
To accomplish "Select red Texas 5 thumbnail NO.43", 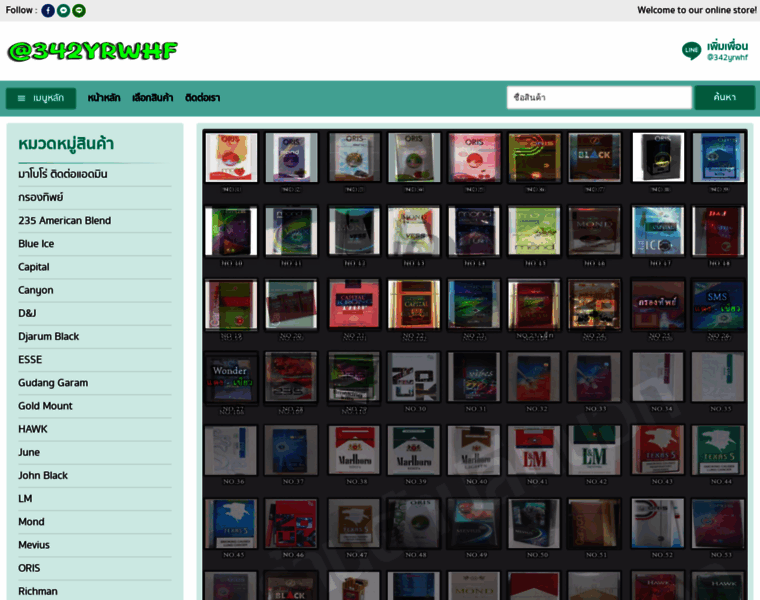I will point(658,450).
